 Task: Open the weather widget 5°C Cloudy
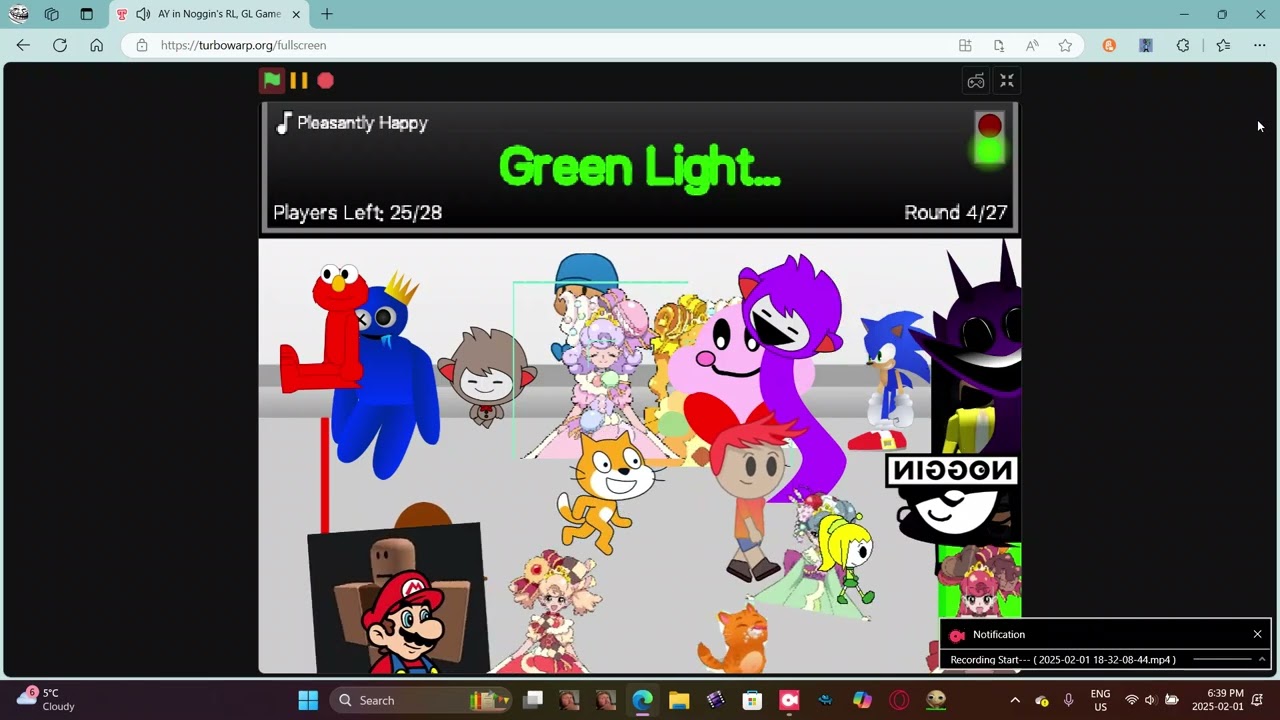(x=47, y=699)
